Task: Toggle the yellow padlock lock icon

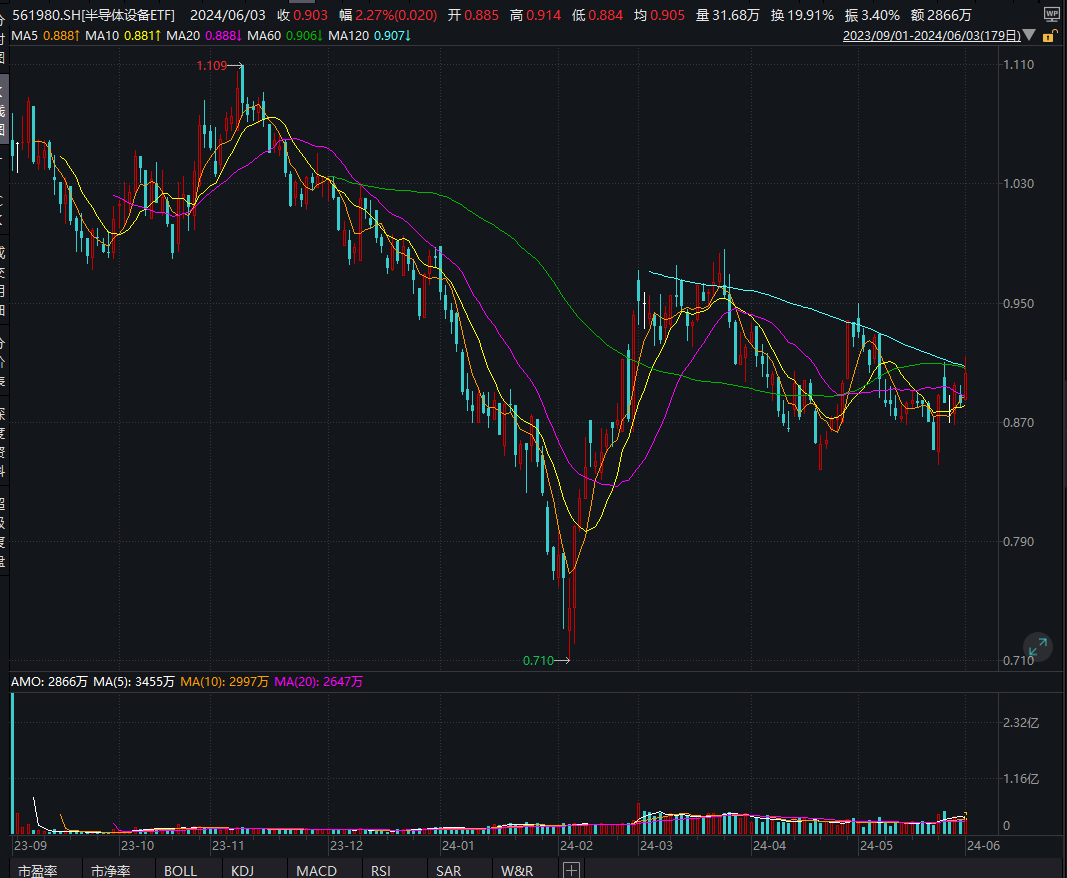Action: coord(1049,36)
